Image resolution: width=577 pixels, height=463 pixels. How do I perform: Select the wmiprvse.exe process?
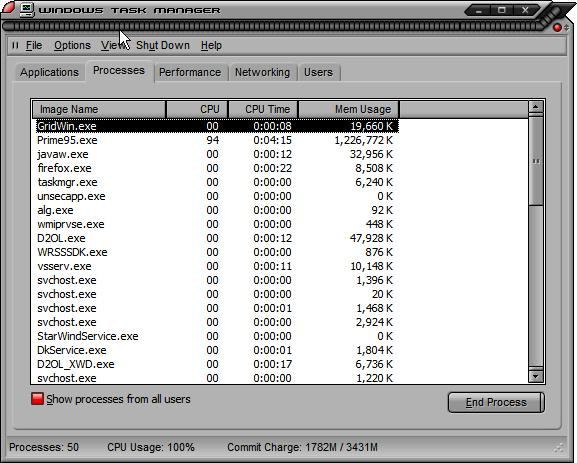tap(217, 224)
